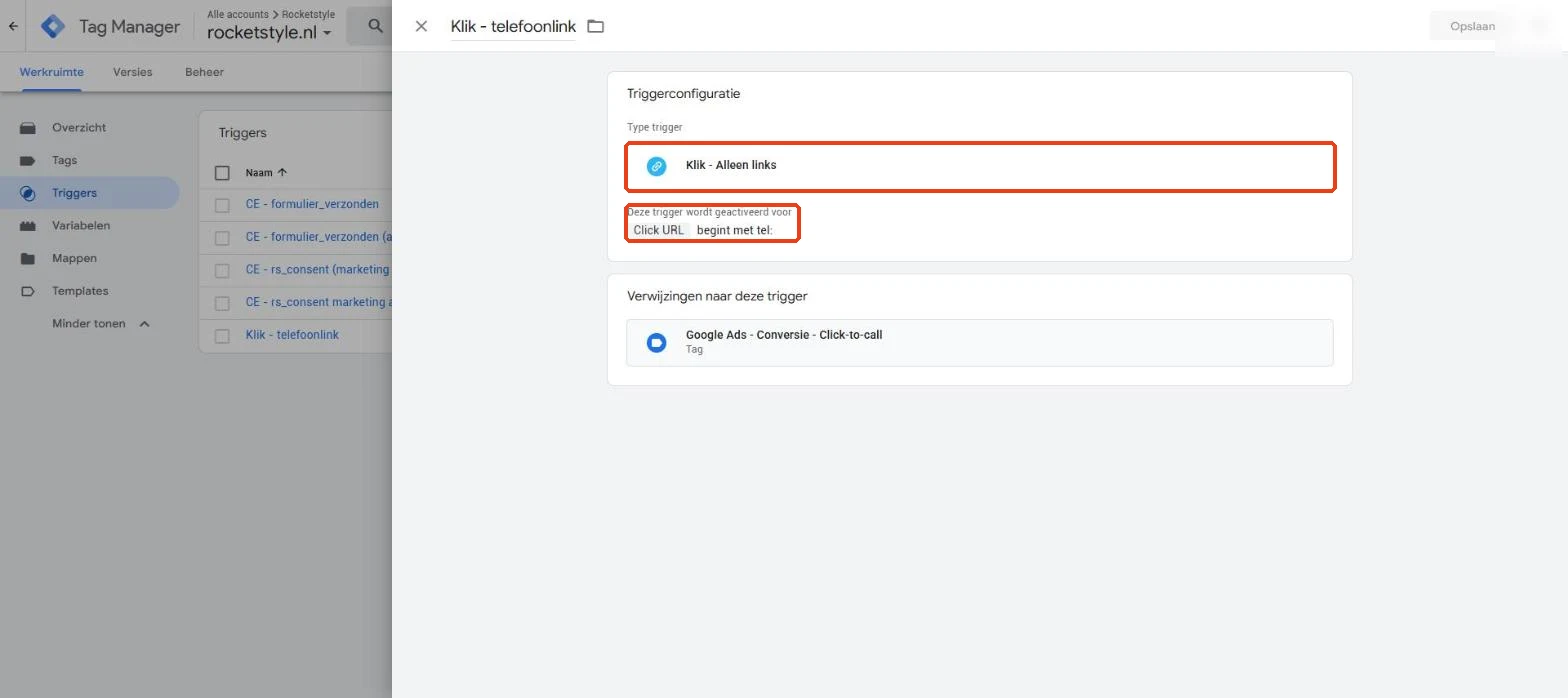Toggle the select-all checkbox beside Naam
The height and width of the screenshot is (698, 1568).
222,173
